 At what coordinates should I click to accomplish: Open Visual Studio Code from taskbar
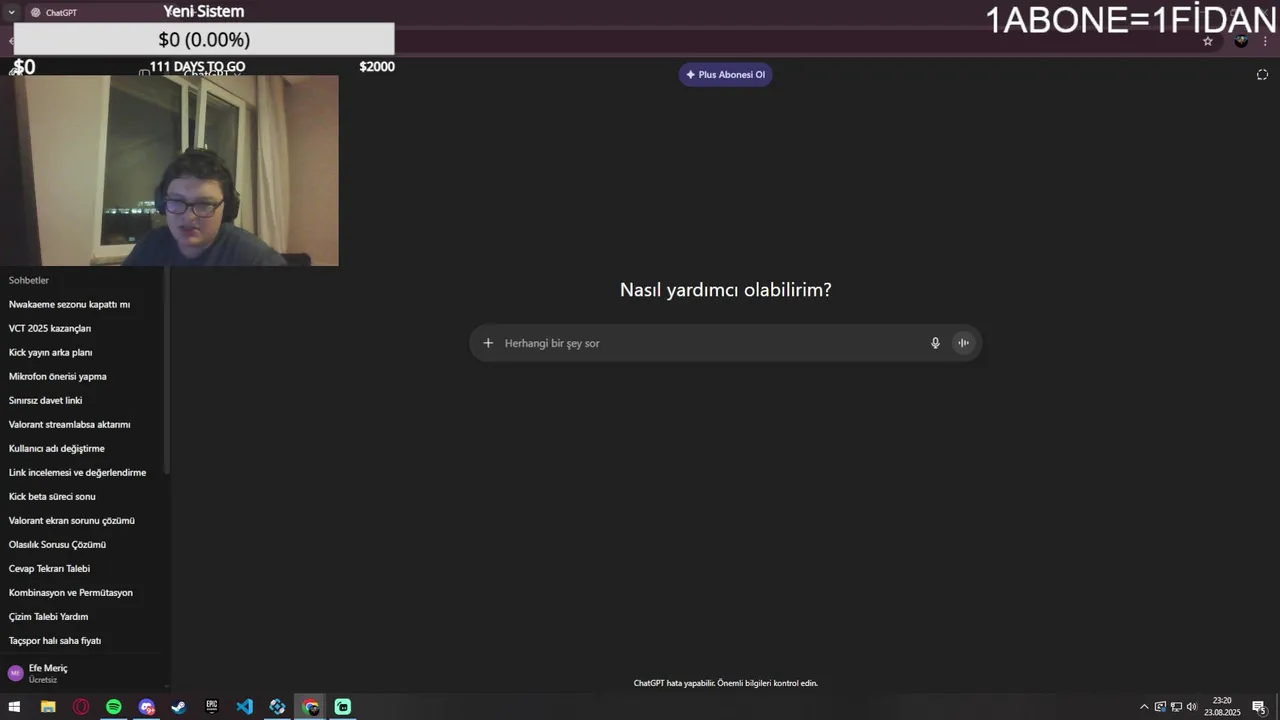click(245, 707)
